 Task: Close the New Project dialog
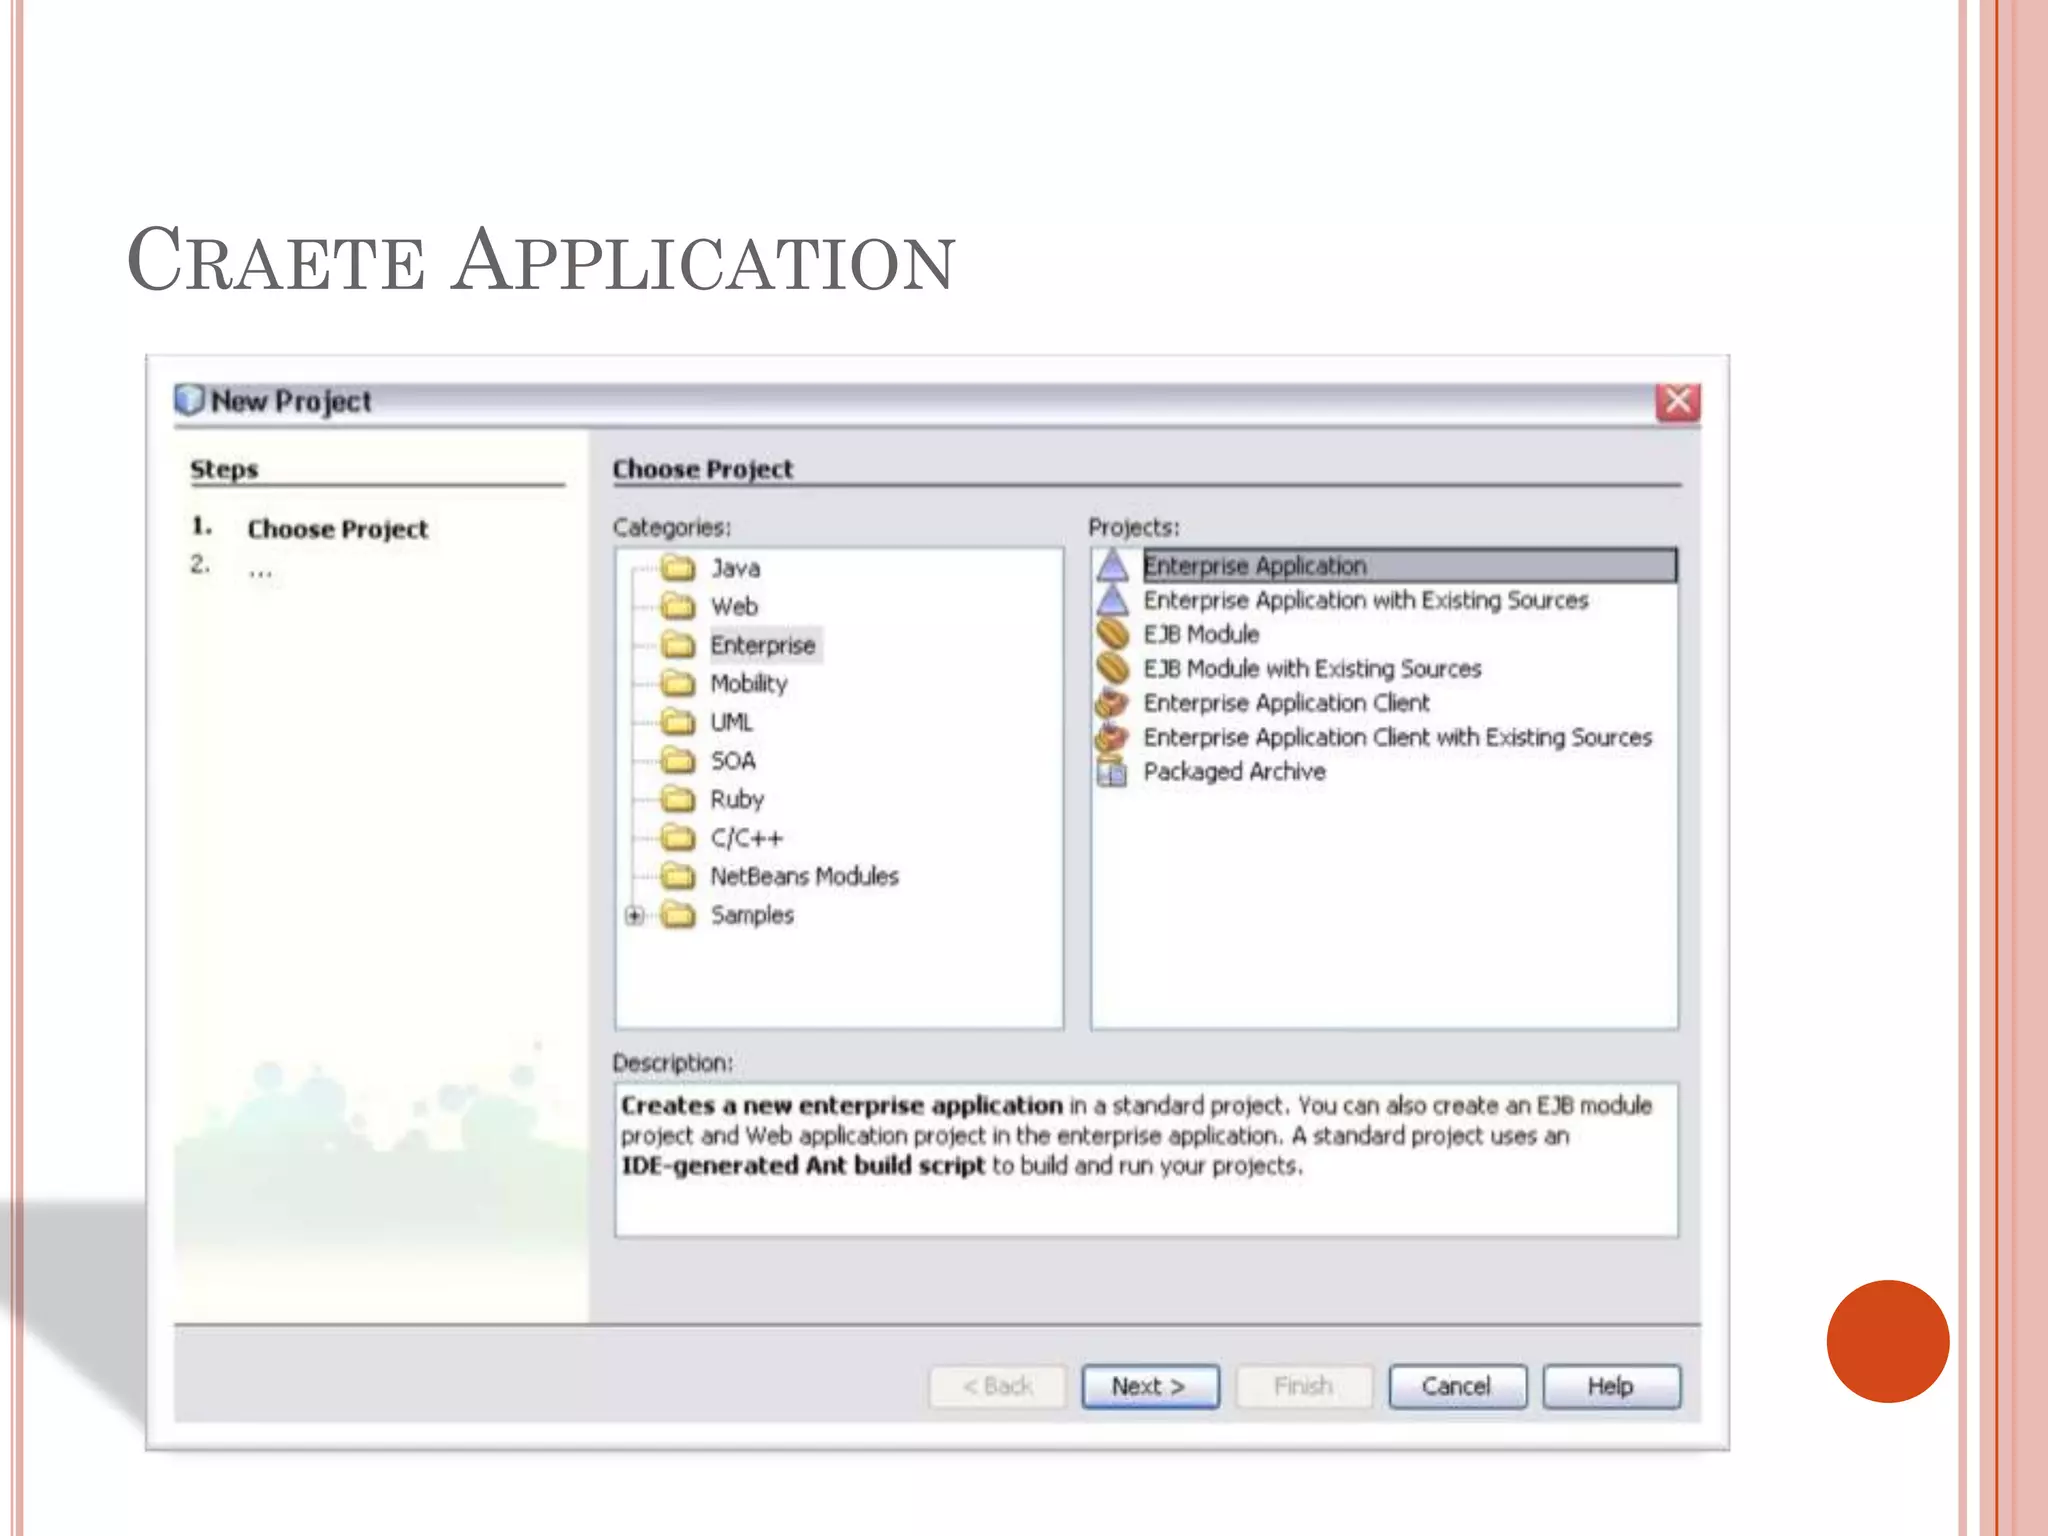click(1678, 402)
